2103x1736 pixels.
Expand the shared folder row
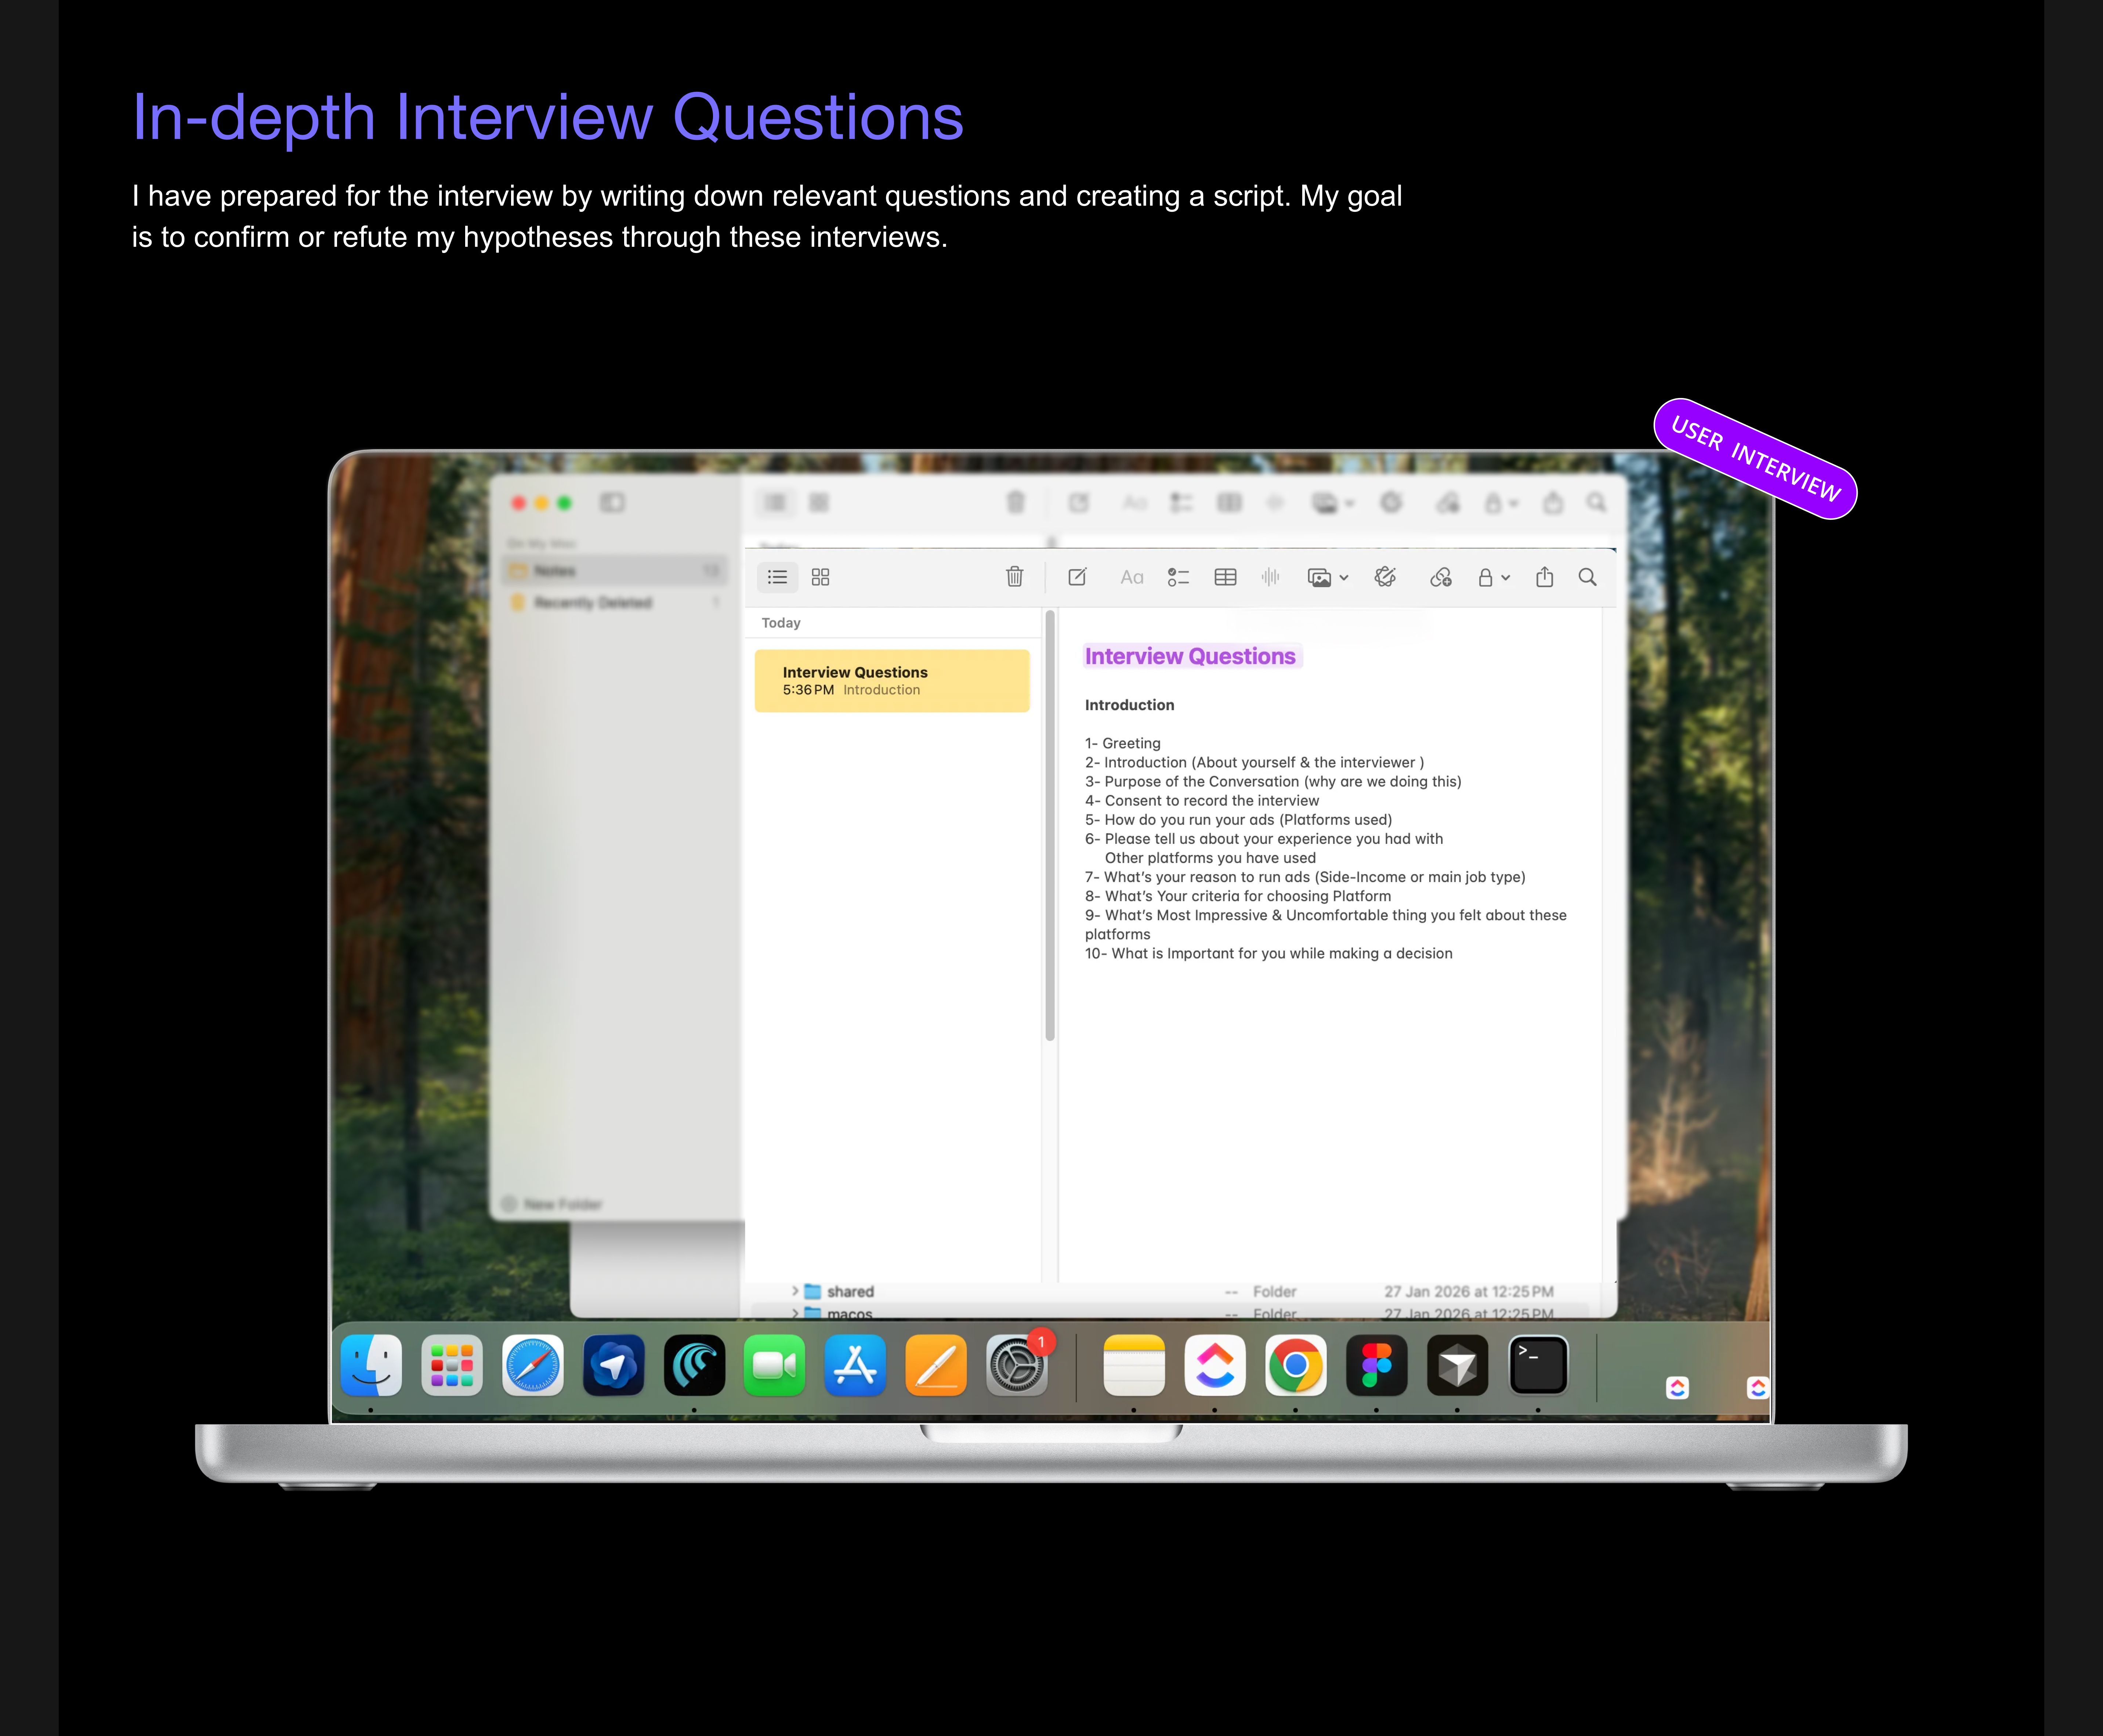[x=795, y=1291]
